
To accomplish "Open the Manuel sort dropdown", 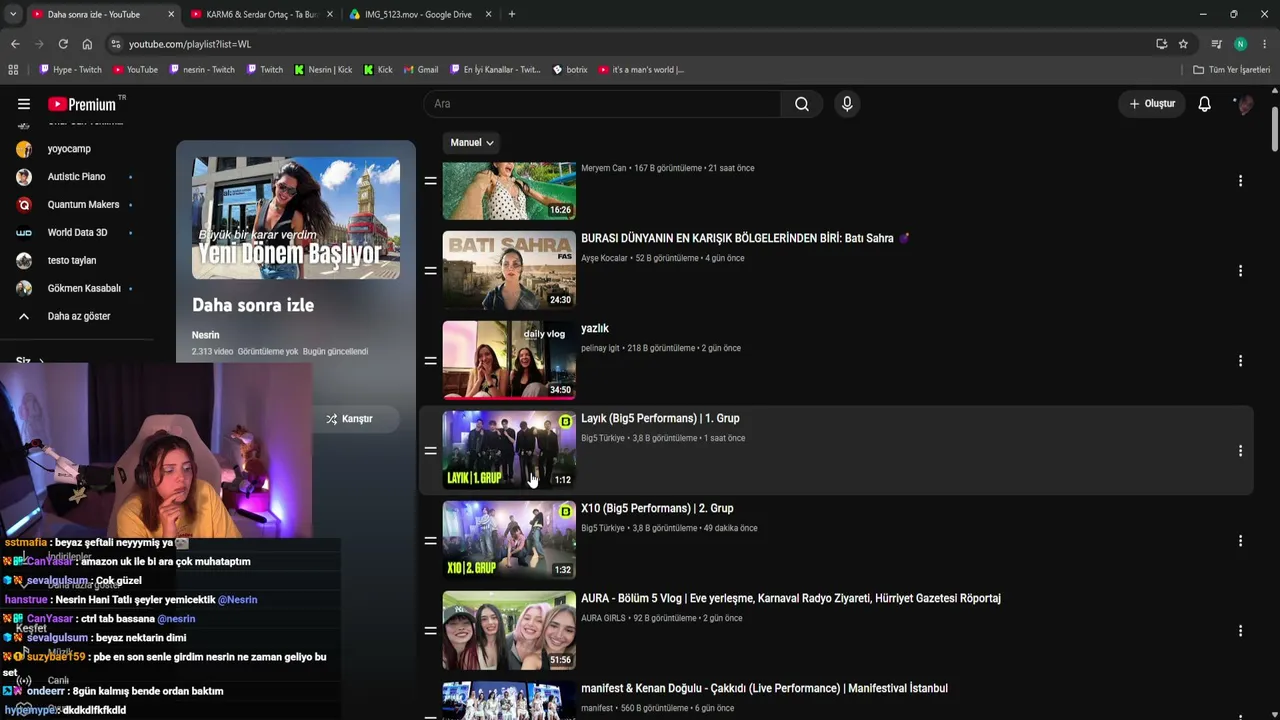I will 472,143.
